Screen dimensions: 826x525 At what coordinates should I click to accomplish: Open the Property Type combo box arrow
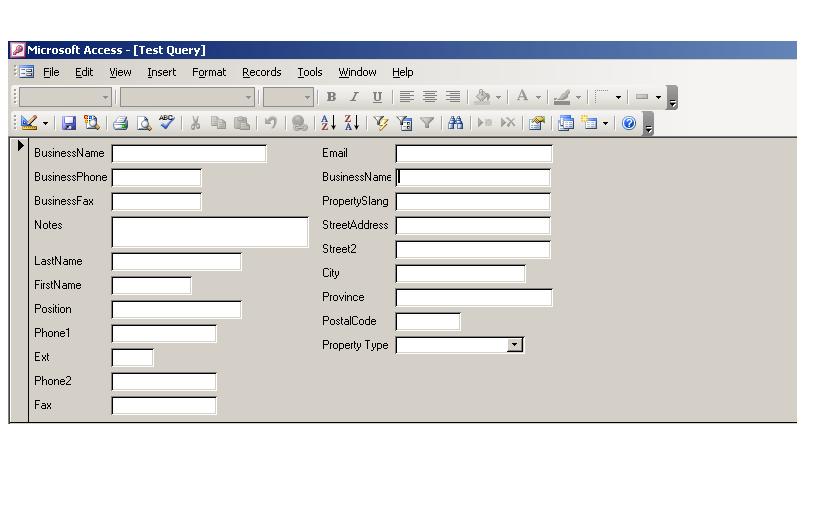[x=515, y=345]
